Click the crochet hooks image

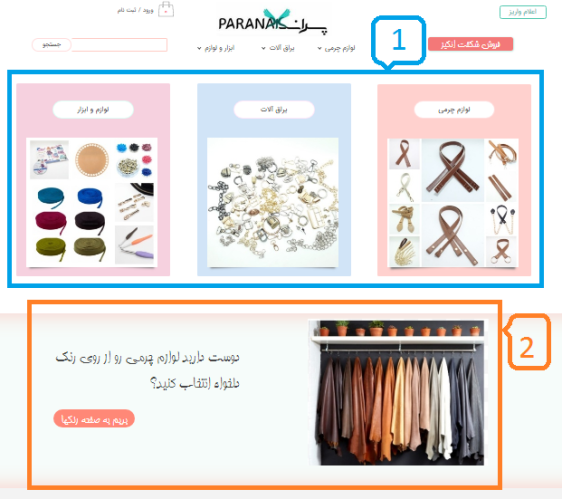[134, 244]
